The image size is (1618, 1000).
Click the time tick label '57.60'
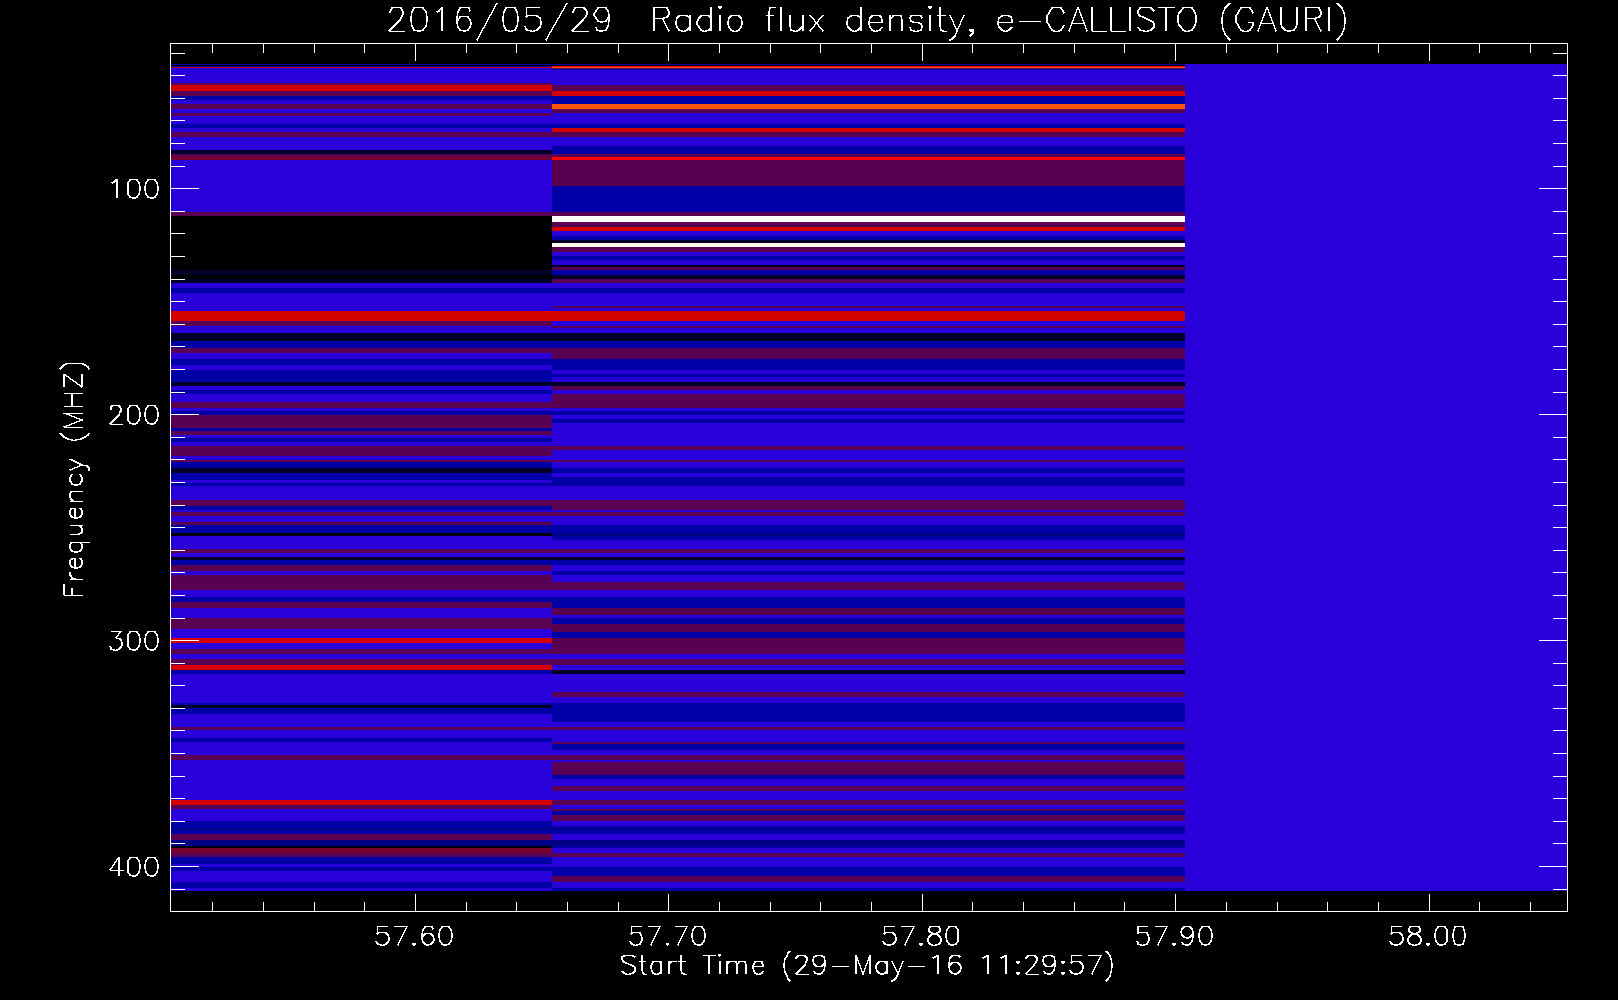pos(414,936)
